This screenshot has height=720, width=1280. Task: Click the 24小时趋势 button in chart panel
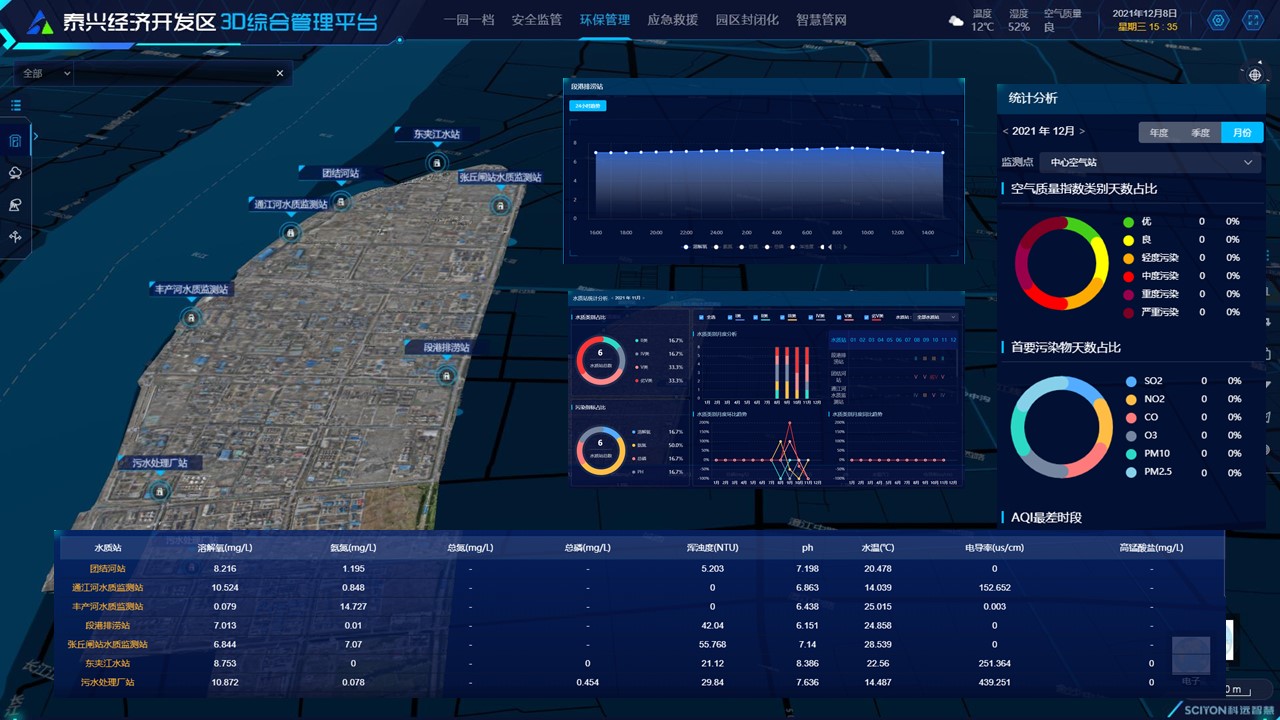[587, 105]
